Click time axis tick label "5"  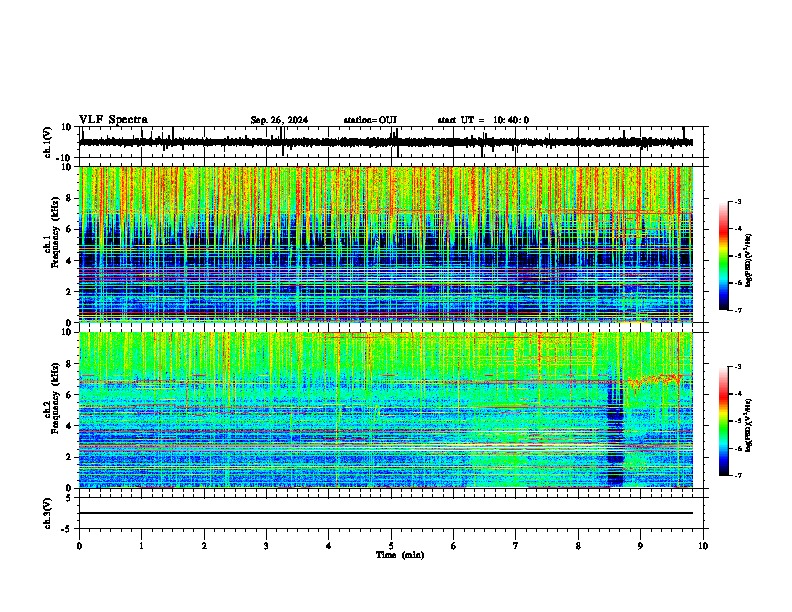pyautogui.click(x=391, y=546)
